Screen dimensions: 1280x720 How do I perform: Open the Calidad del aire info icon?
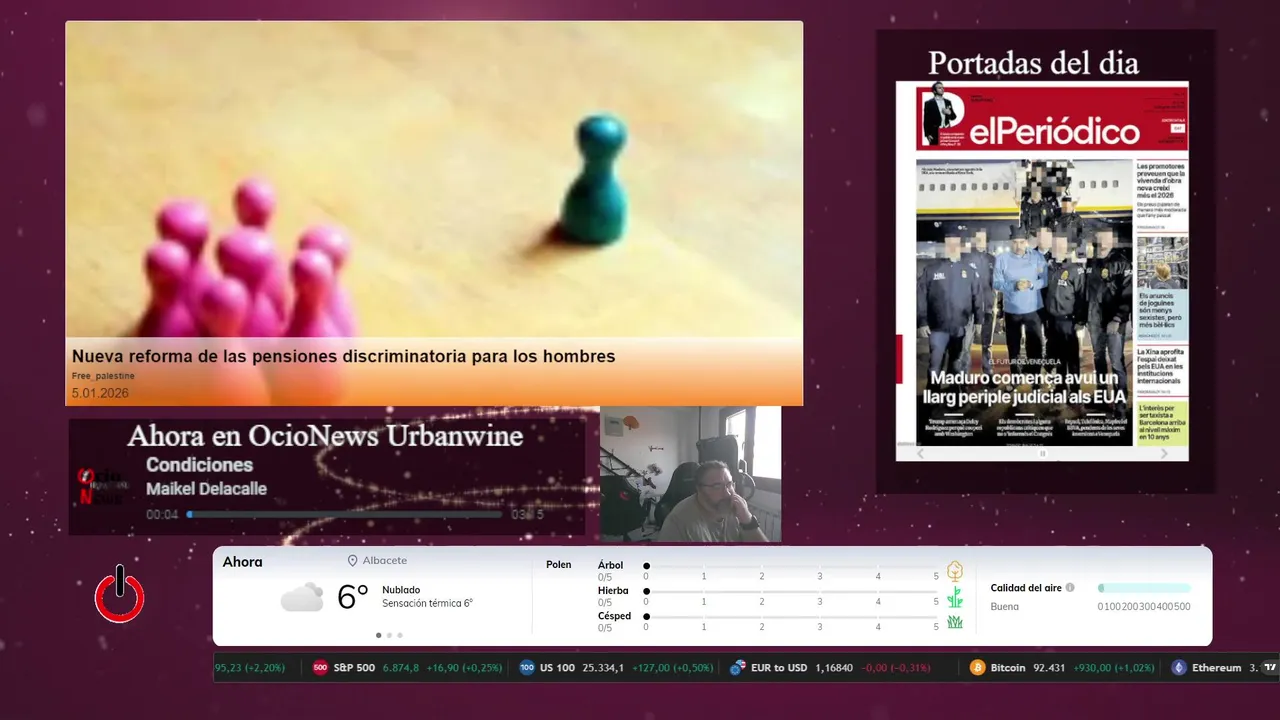point(1070,588)
